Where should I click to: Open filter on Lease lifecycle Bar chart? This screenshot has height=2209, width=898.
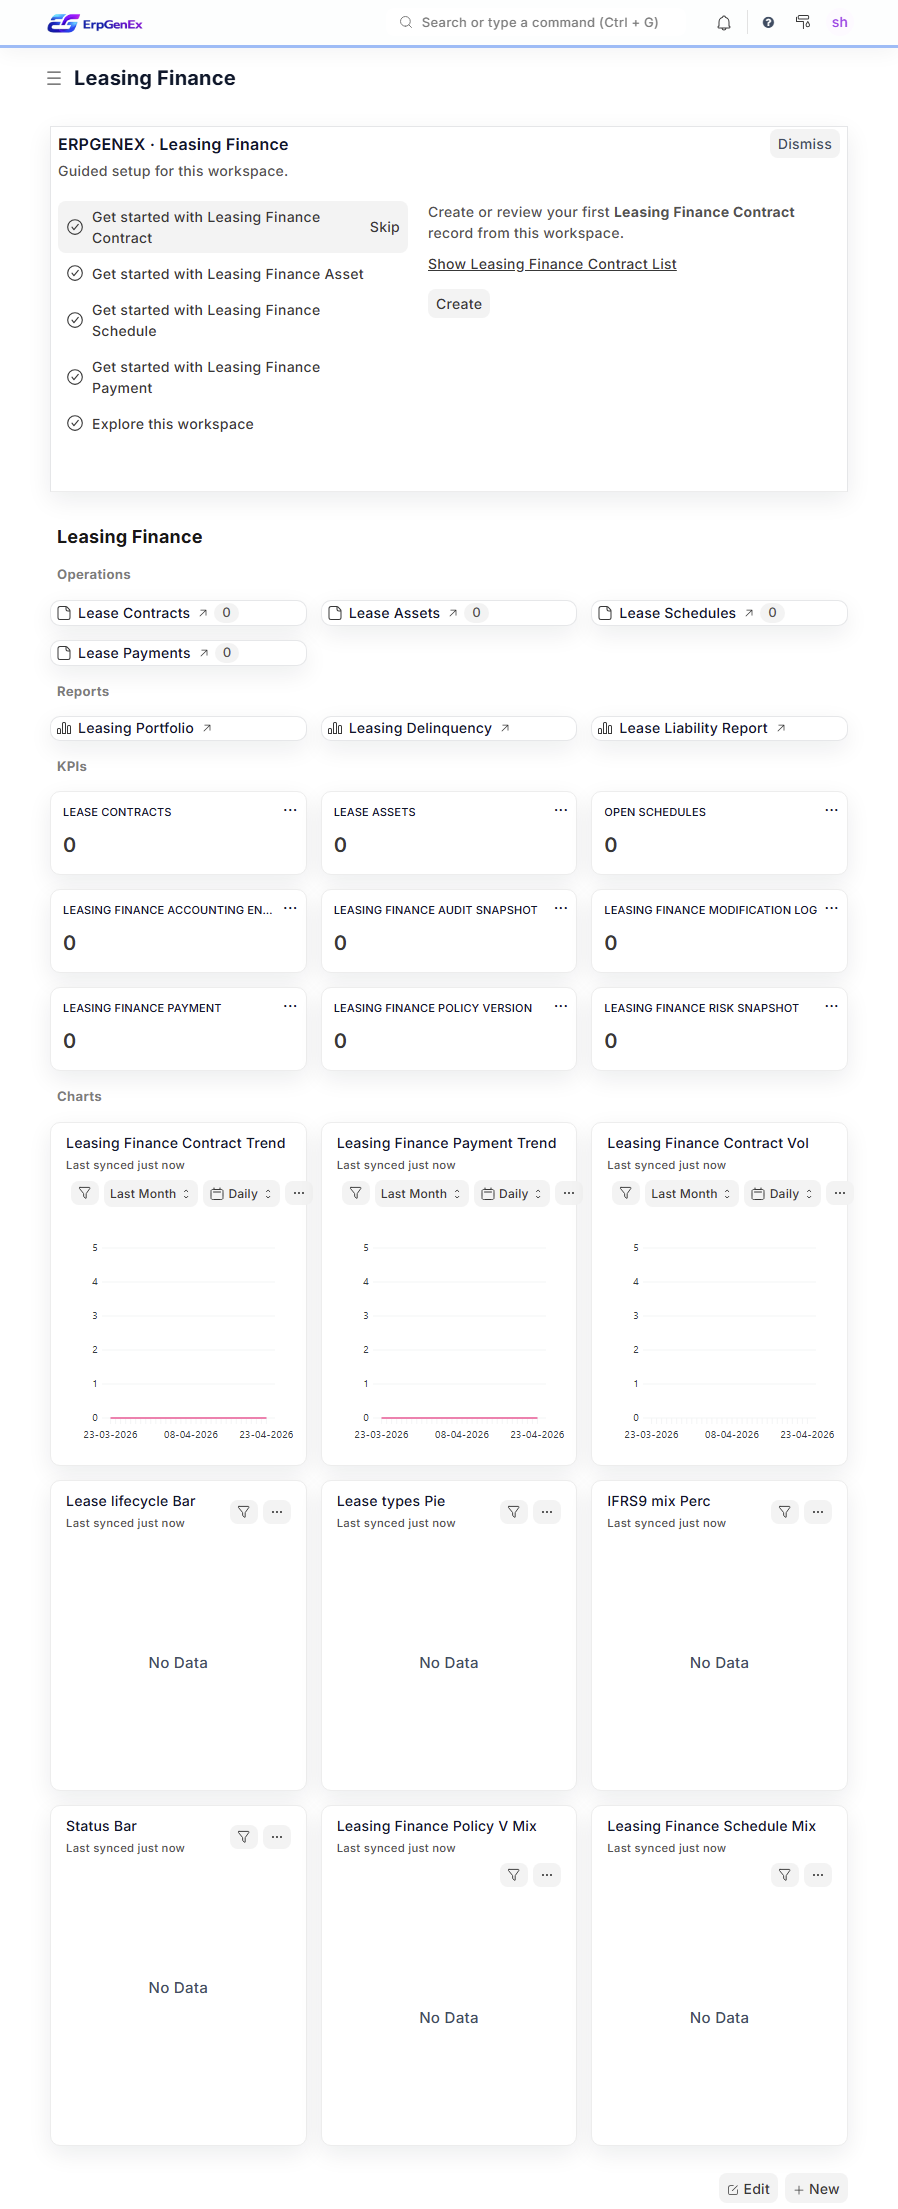(x=244, y=1512)
